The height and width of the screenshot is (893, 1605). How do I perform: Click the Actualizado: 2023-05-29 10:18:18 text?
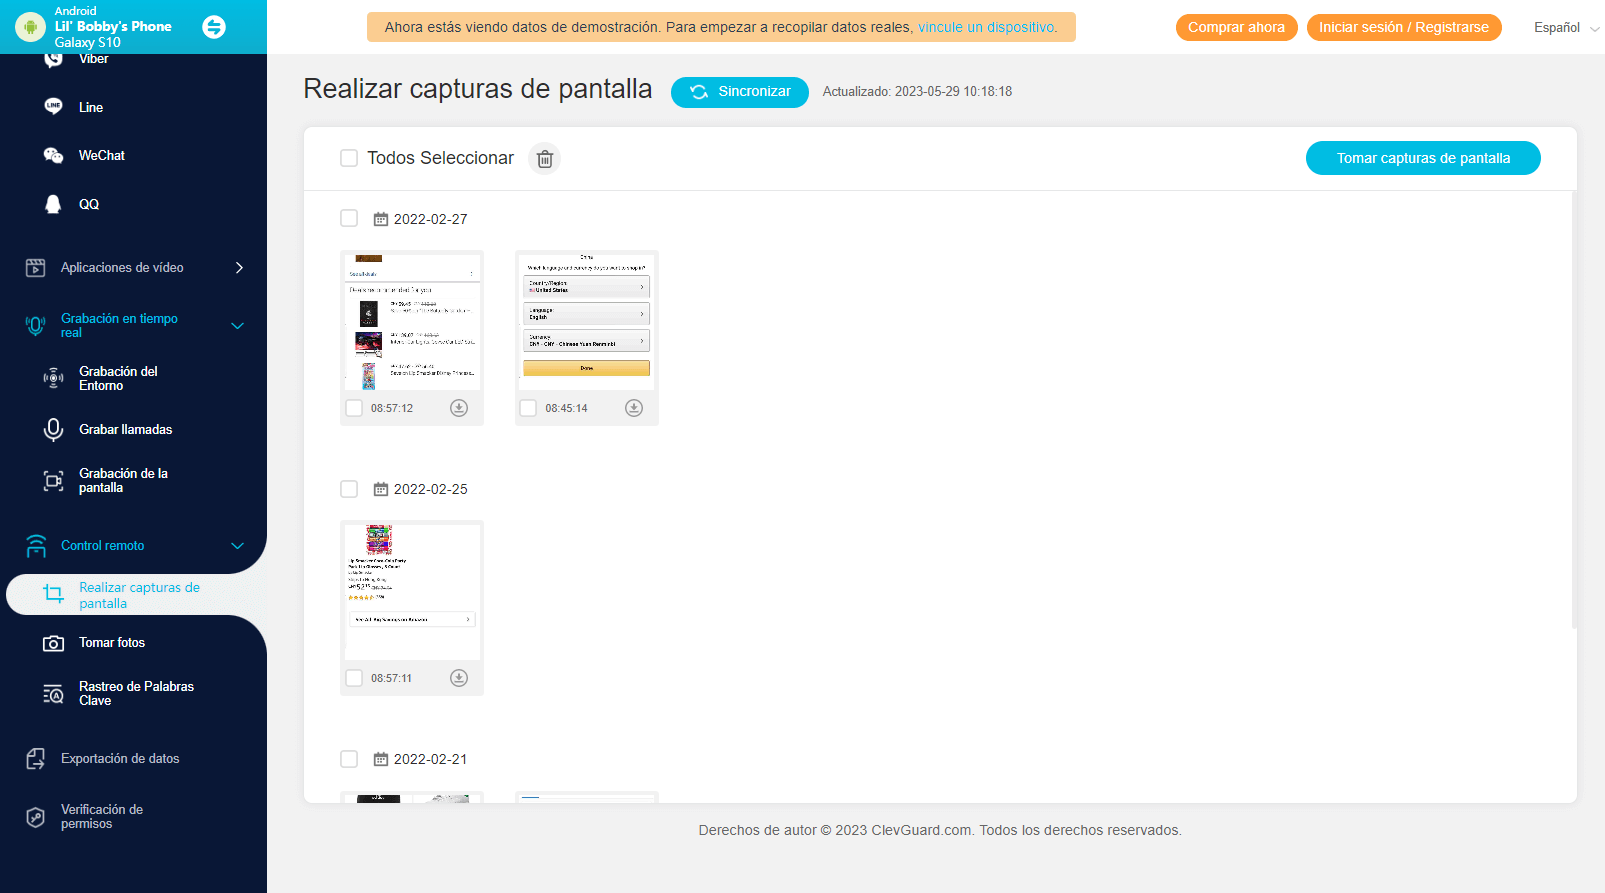[x=917, y=92]
